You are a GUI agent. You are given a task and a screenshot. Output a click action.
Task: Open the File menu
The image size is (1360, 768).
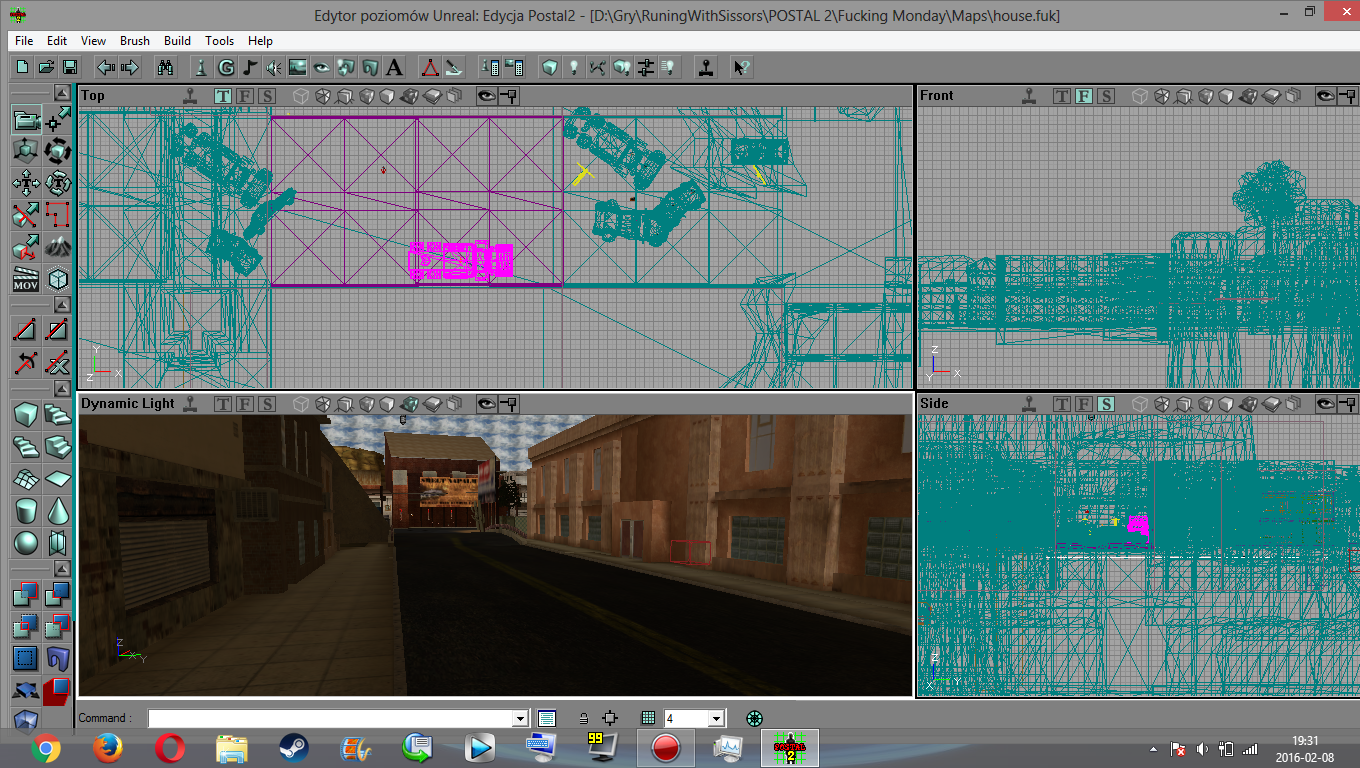(24, 41)
